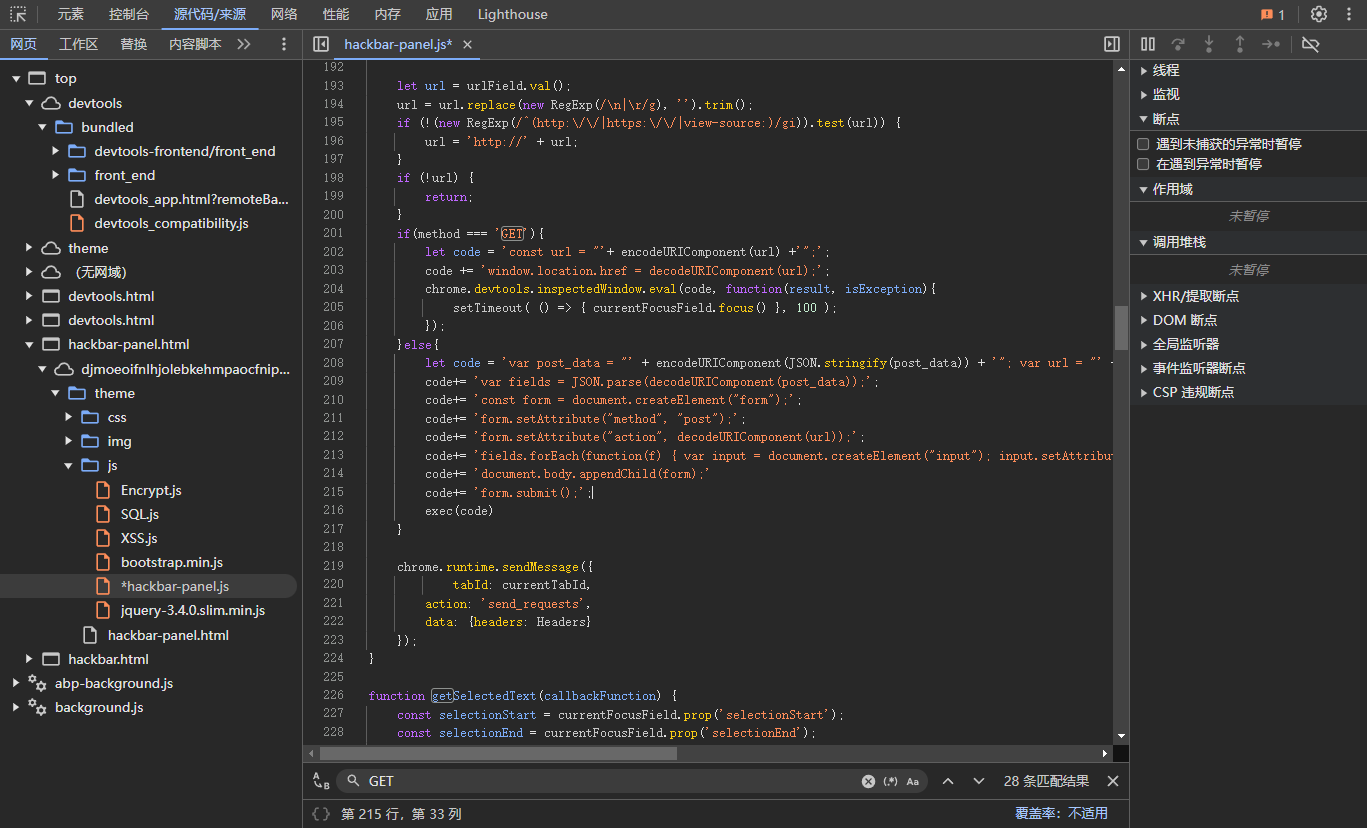Open DevTools settings gear
Screen dimensions: 1367x828
(x=1318, y=14)
